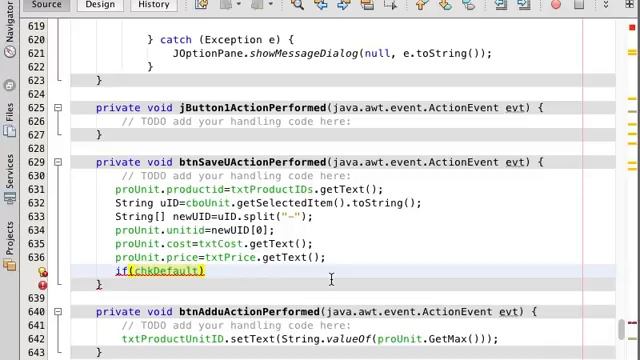The image size is (640, 360).
Task: Click txtPrice in line 636
Action: point(230,258)
